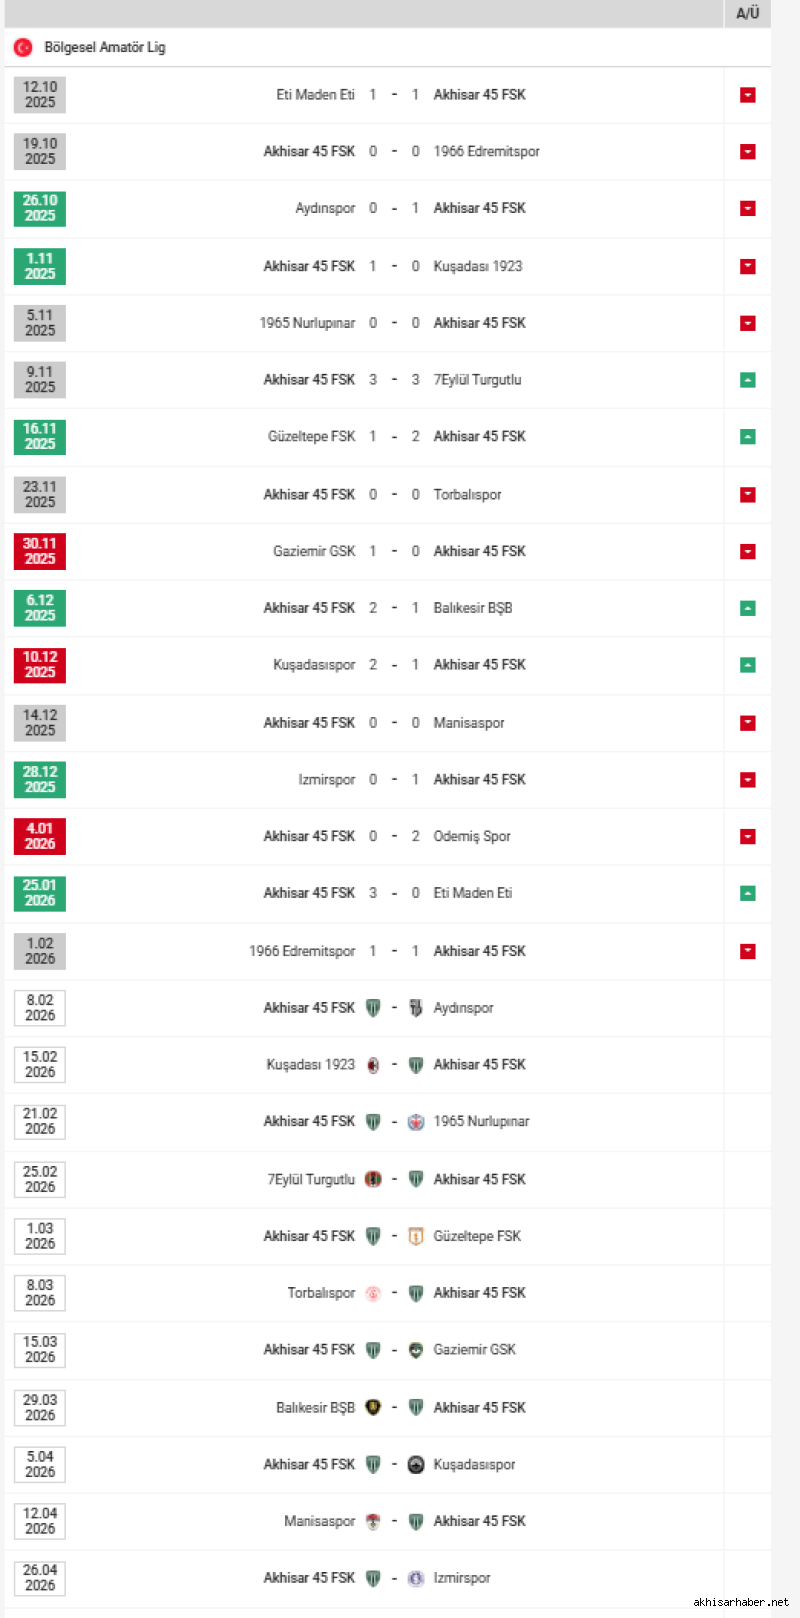Click 7Eylül Turgutlu crest in 25.02.2026 fixture
The width and height of the screenshot is (800, 1618).
pos(373,1179)
